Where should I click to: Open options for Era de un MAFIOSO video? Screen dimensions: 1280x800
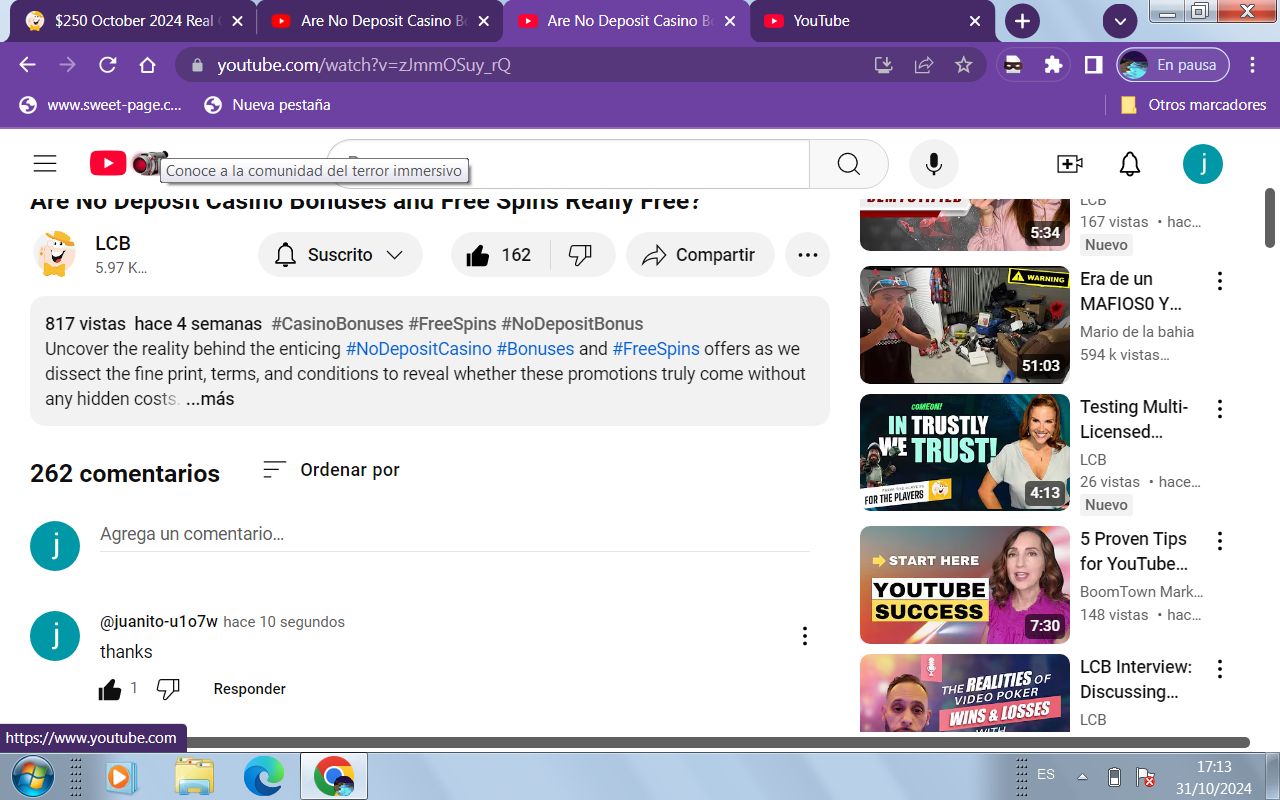(x=1219, y=281)
